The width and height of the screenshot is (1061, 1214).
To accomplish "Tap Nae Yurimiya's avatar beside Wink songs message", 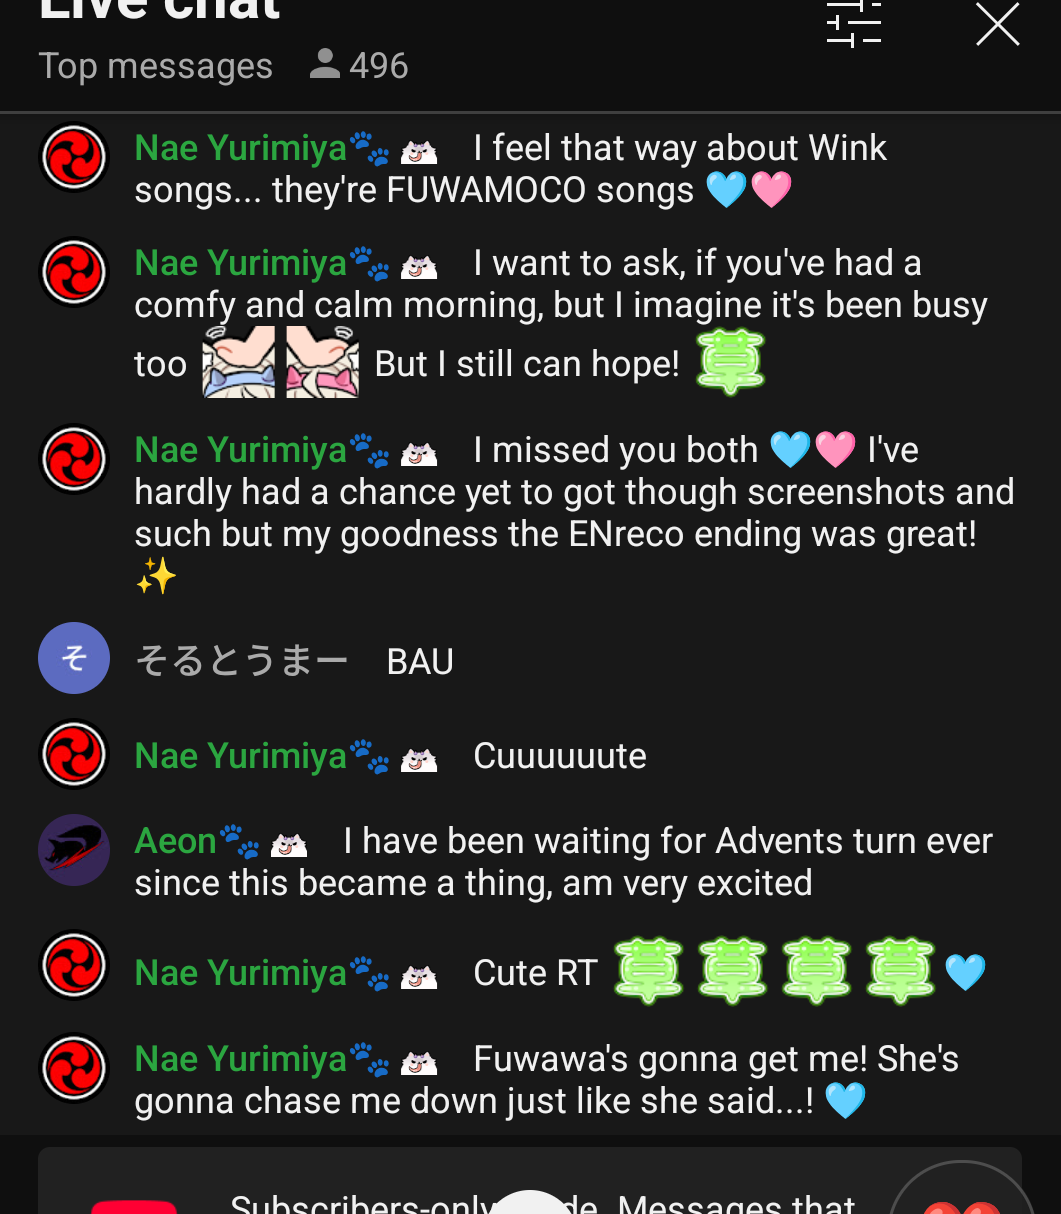I will (74, 157).
